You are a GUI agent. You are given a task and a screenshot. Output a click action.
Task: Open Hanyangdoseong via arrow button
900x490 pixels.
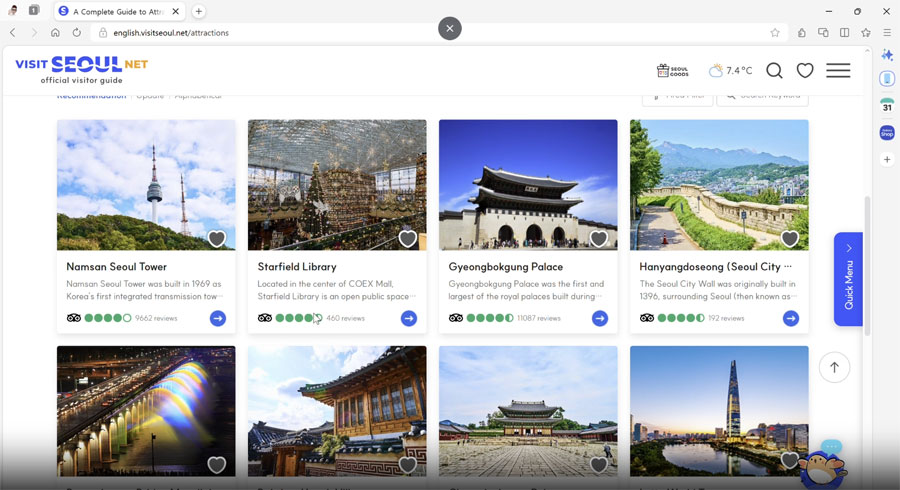click(x=791, y=318)
